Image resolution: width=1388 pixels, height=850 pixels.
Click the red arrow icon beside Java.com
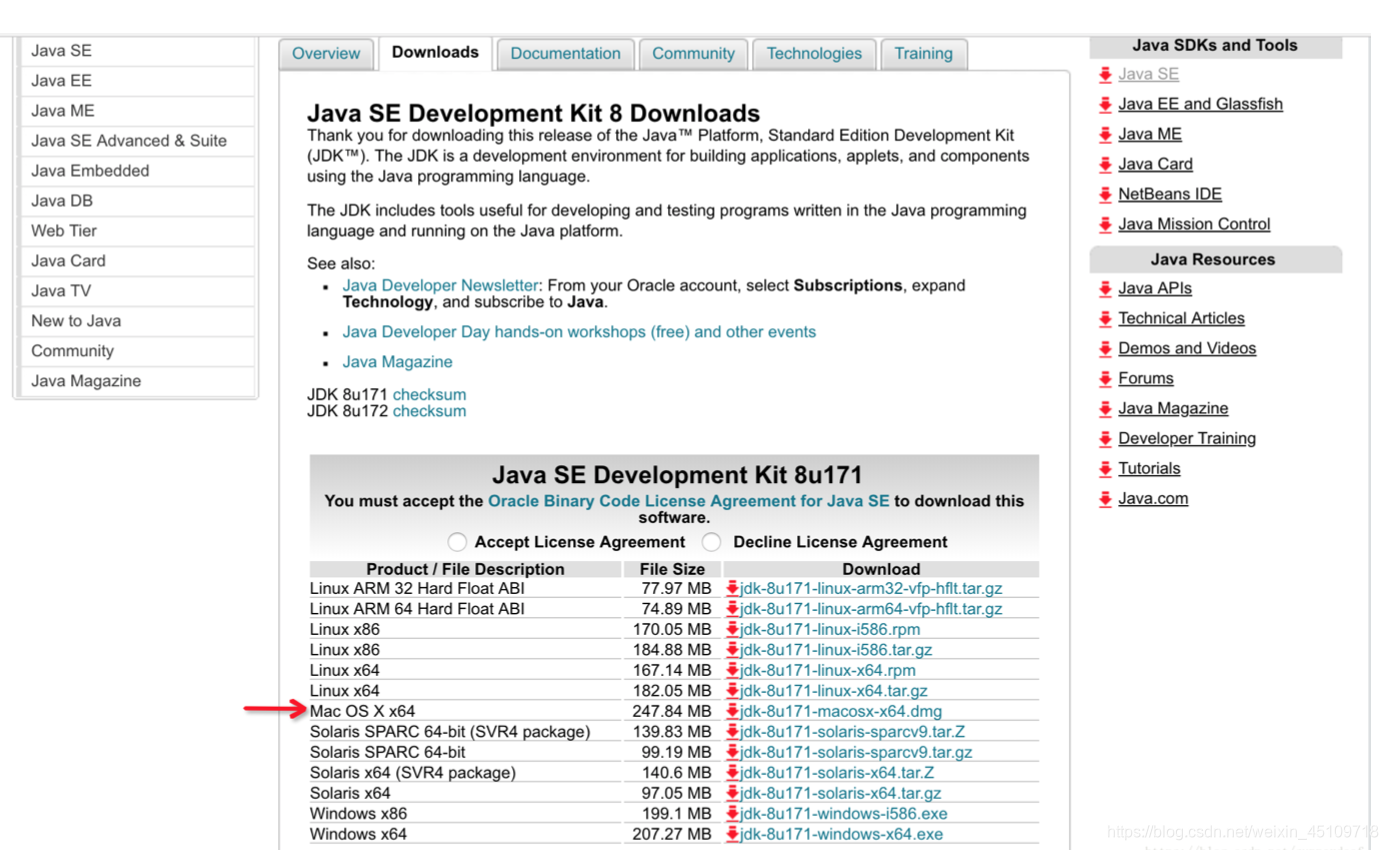point(1105,499)
